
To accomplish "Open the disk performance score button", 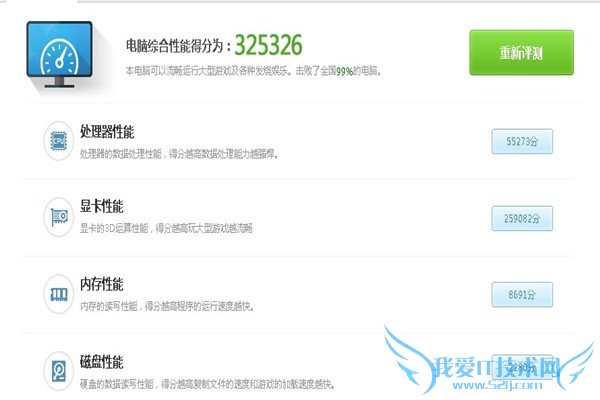I will pyautogui.click(x=522, y=367).
